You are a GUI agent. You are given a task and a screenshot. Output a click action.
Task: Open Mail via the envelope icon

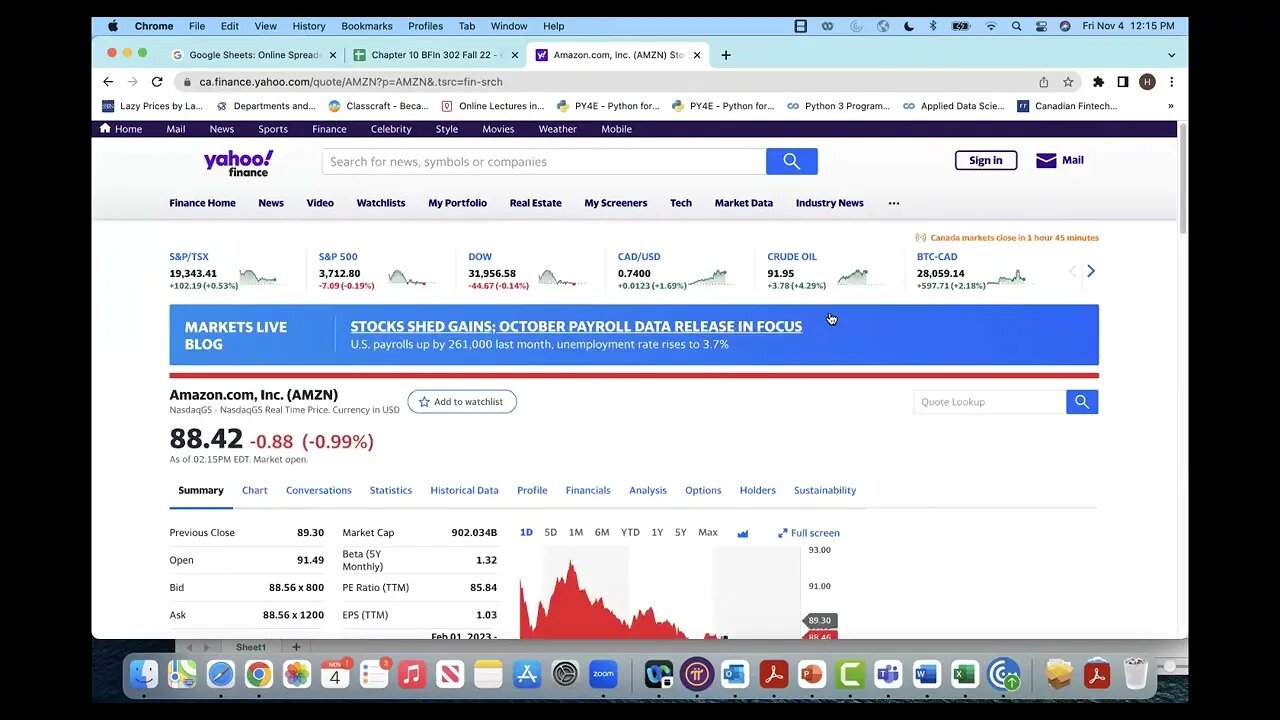pyautogui.click(x=1046, y=160)
